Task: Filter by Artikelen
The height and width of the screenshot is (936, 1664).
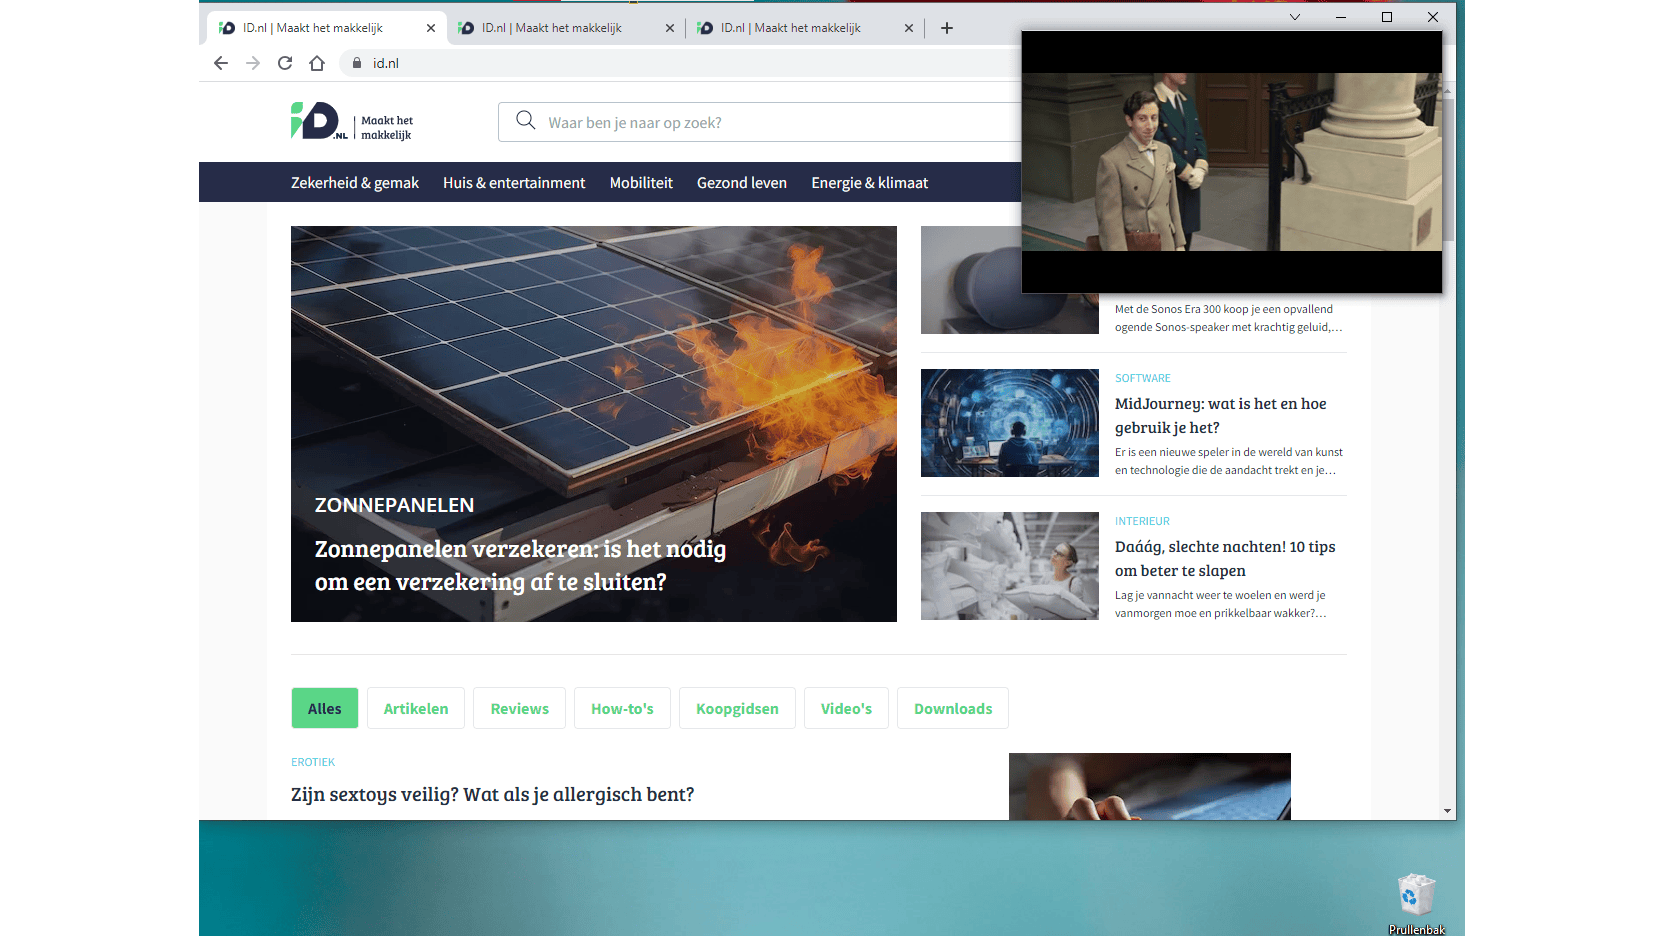Action: coord(416,708)
